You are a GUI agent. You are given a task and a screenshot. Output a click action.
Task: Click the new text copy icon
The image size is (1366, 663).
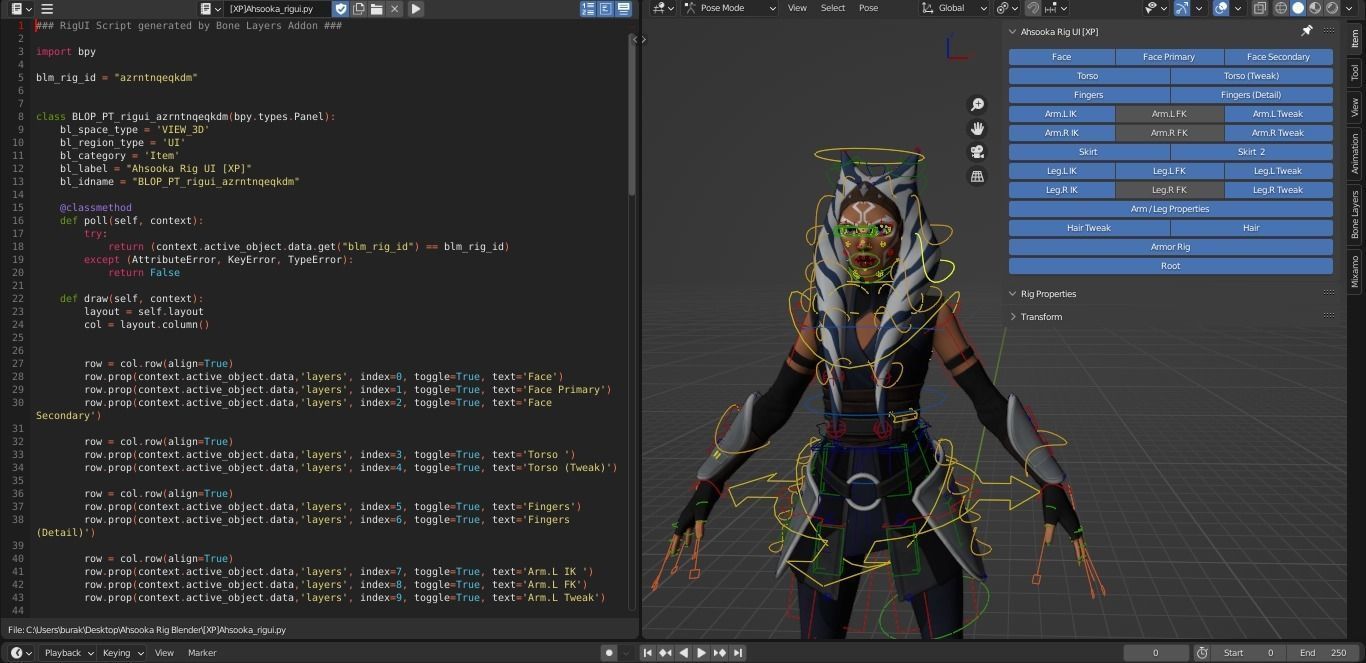point(359,8)
